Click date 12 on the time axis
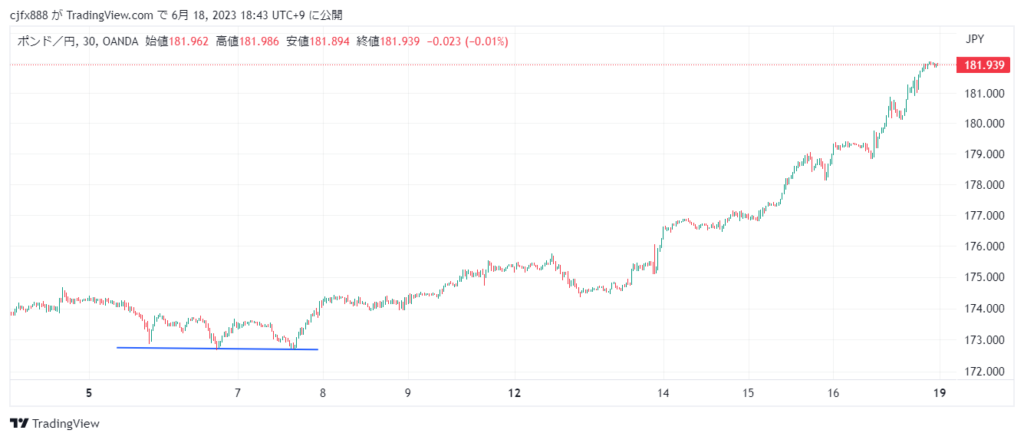This screenshot has height=440, width=1024. (514, 393)
